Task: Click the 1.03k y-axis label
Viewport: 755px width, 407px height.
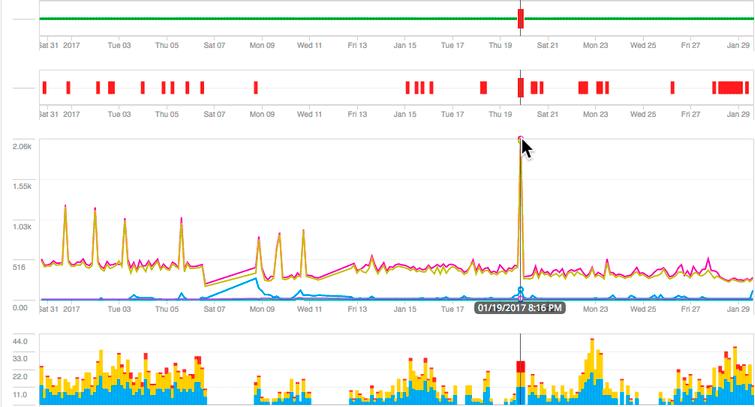Action: tap(22, 226)
